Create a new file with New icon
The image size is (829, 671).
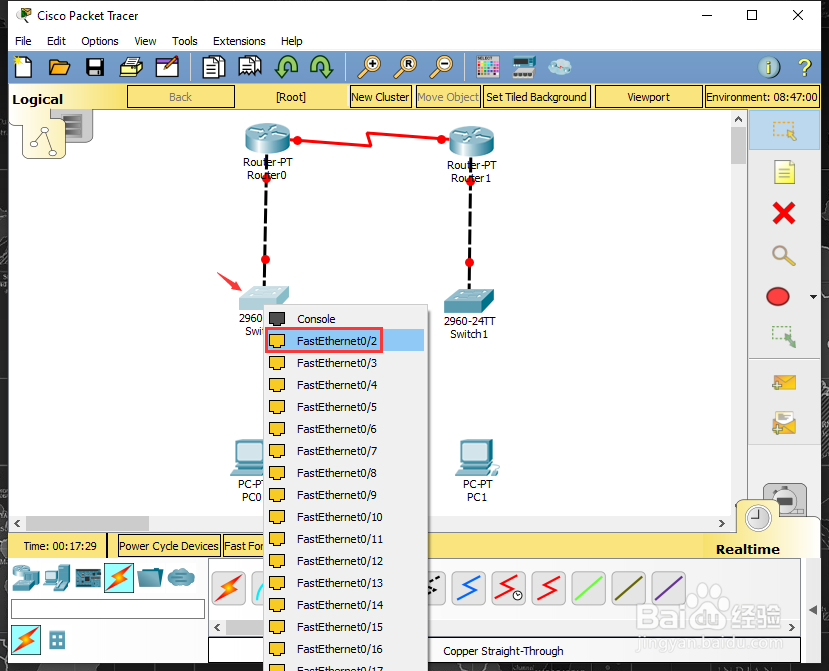point(23,67)
